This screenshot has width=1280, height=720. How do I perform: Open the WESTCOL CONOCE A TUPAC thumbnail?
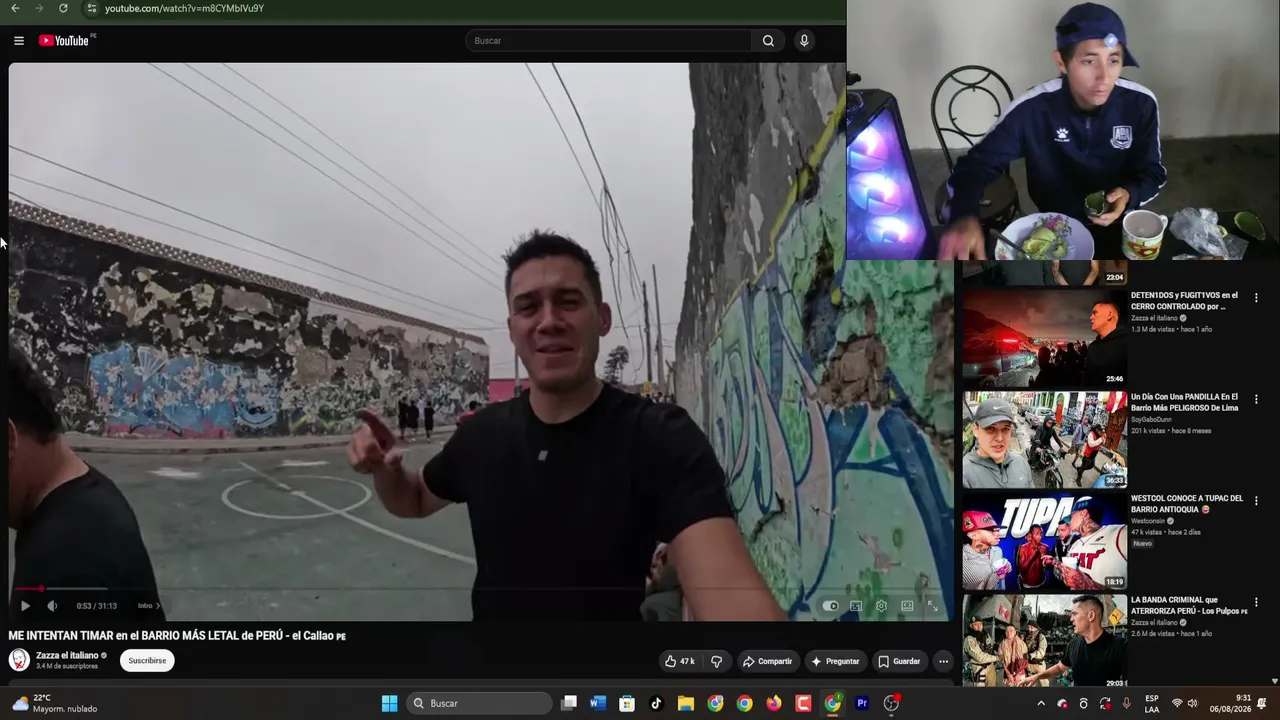point(1045,542)
